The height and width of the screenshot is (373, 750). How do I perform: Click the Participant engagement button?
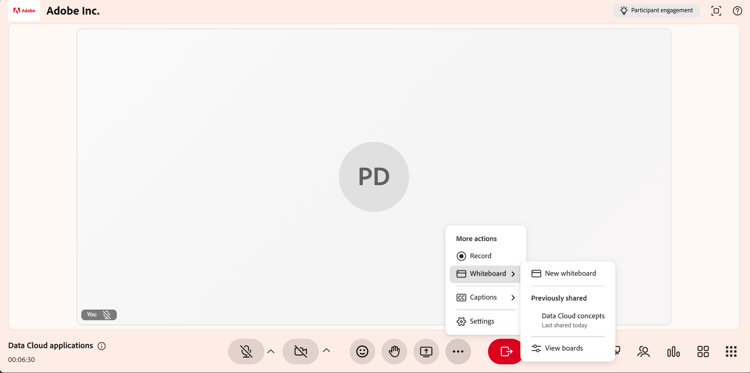(x=656, y=11)
